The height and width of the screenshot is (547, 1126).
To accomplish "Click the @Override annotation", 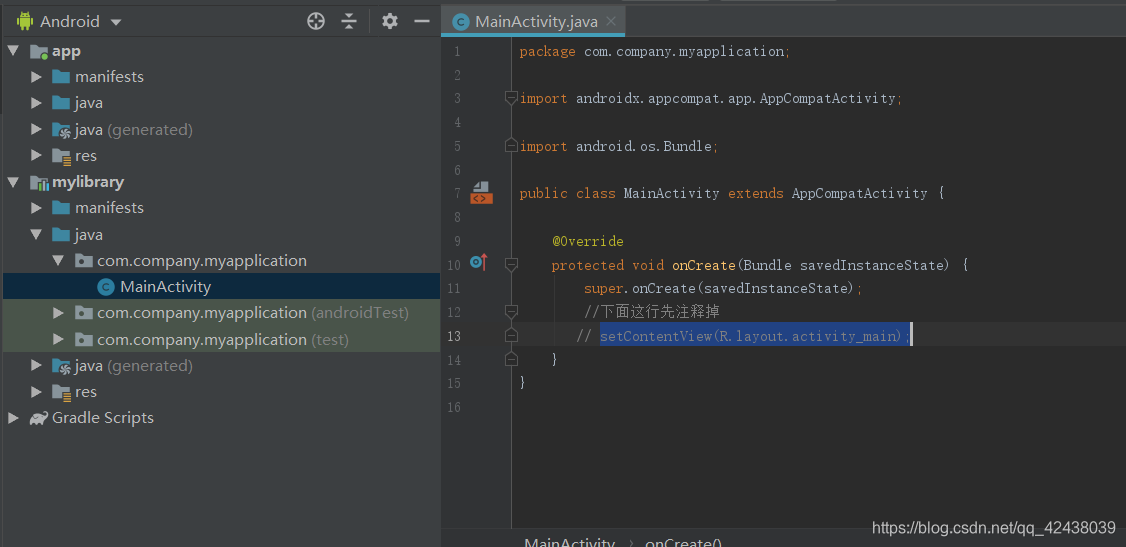I will (x=587, y=241).
